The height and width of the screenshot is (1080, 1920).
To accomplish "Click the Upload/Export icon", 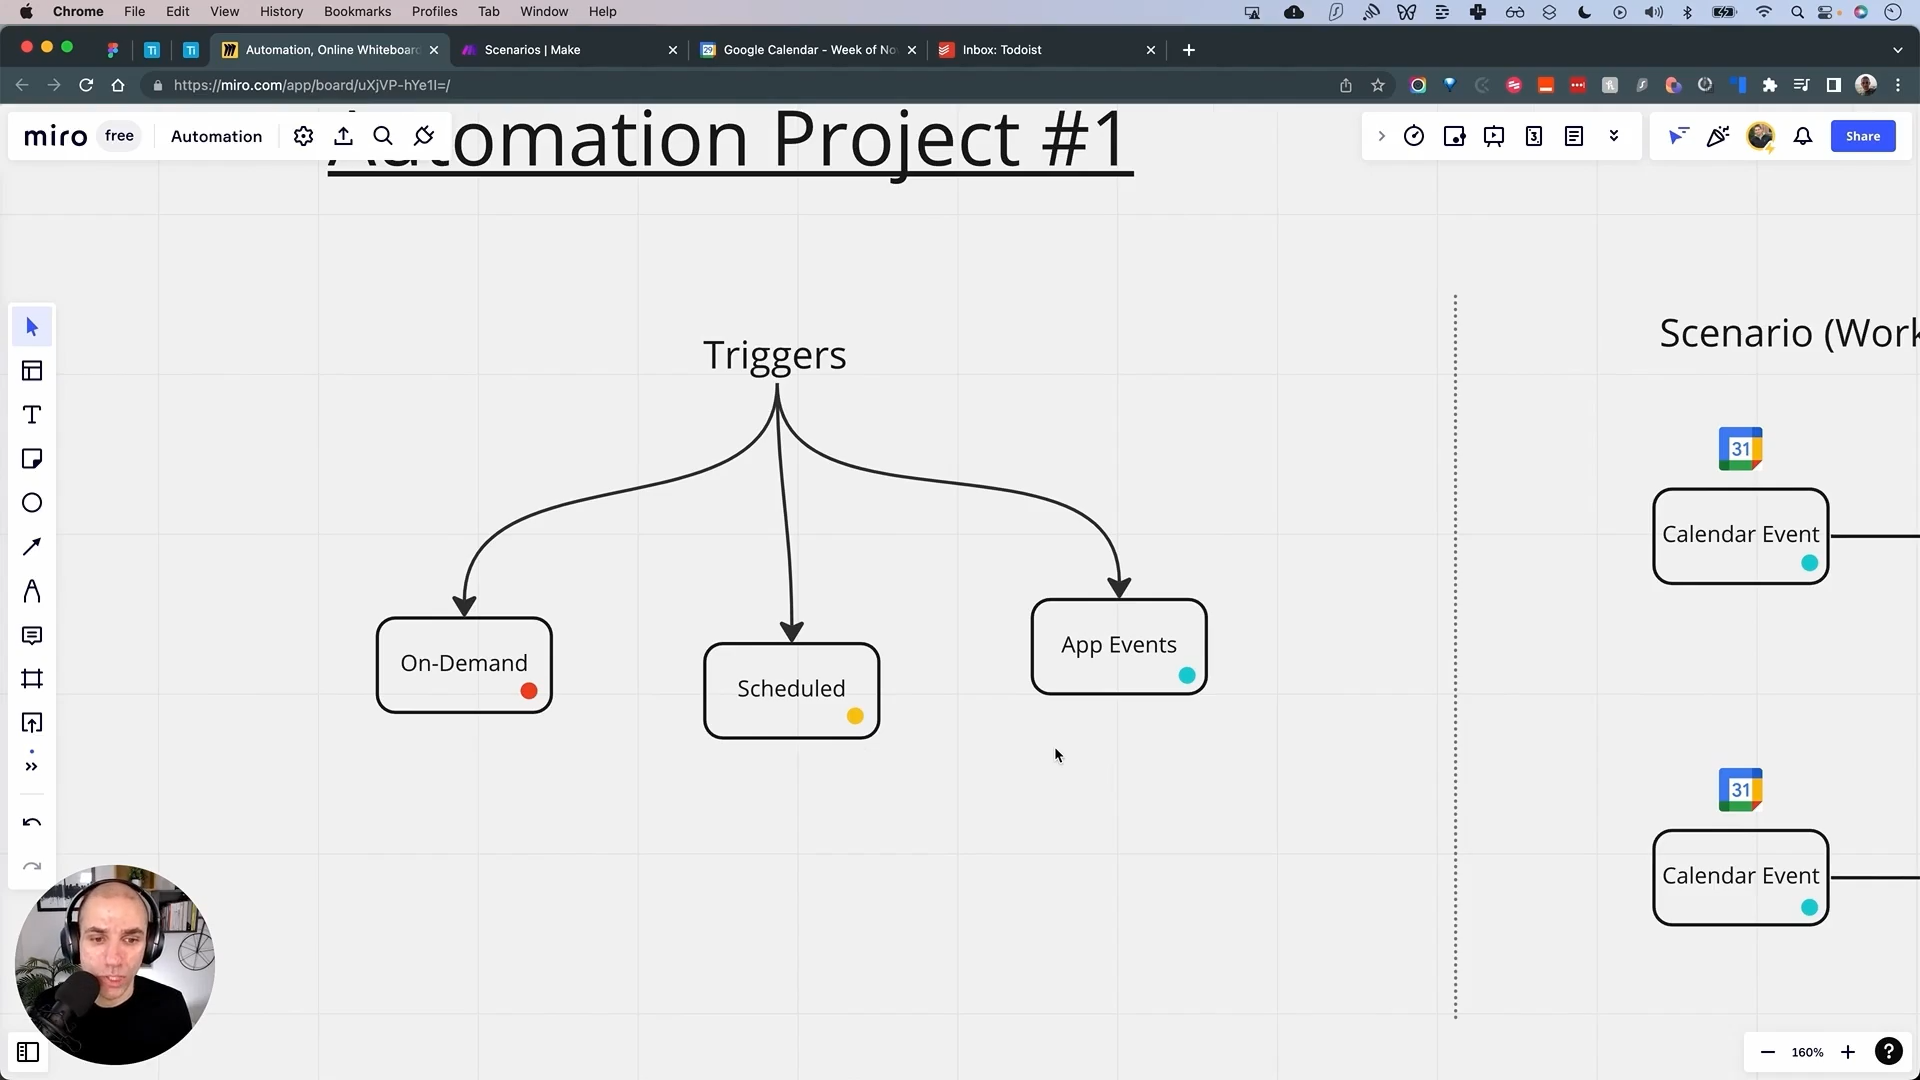I will [343, 136].
